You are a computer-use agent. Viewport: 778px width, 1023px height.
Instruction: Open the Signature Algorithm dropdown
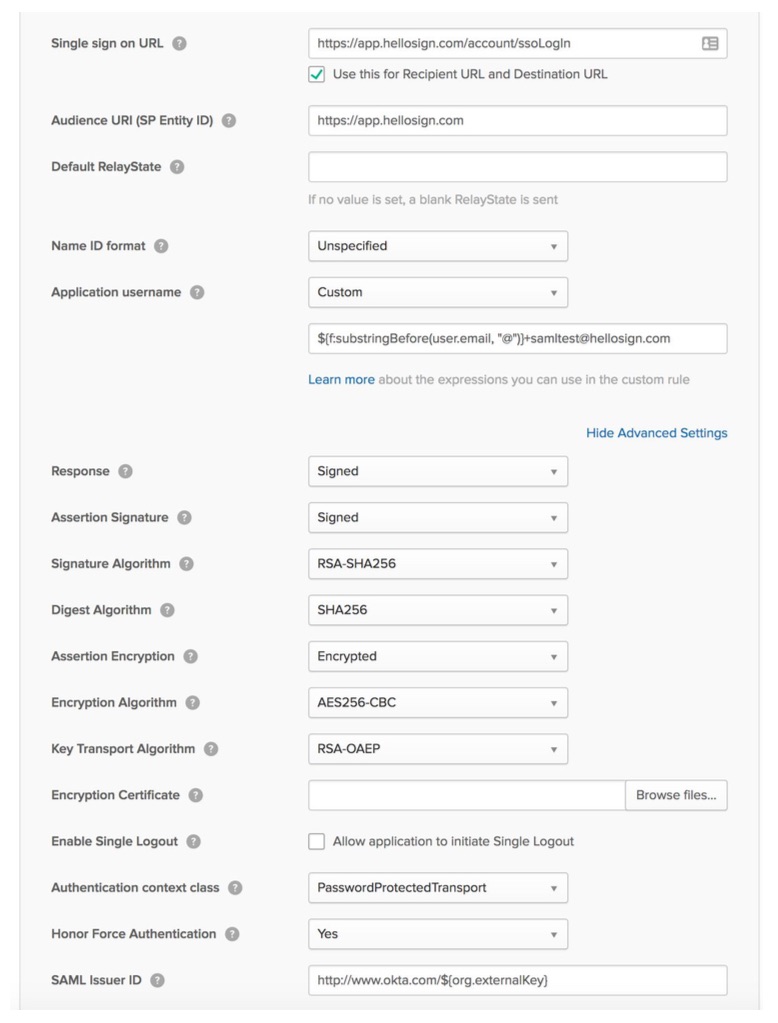(x=437, y=564)
